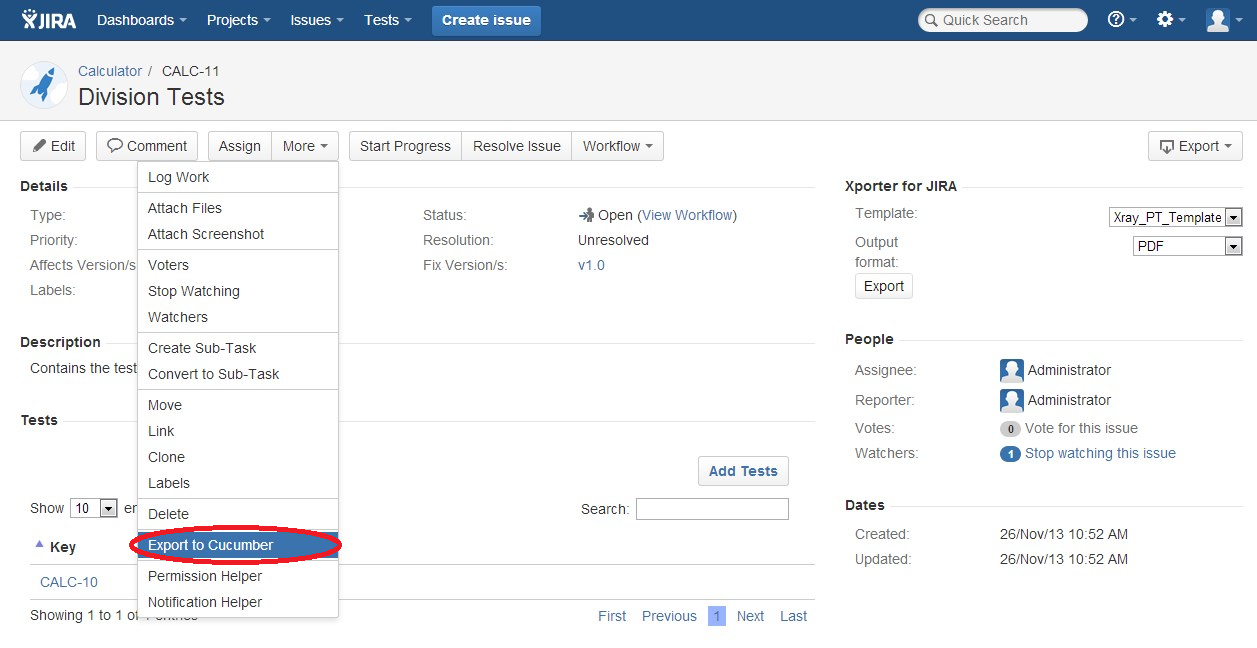Click the Created date 26/Nov/13 10:52 AM
The width and height of the screenshot is (1257, 648).
pyautogui.click(x=1064, y=534)
